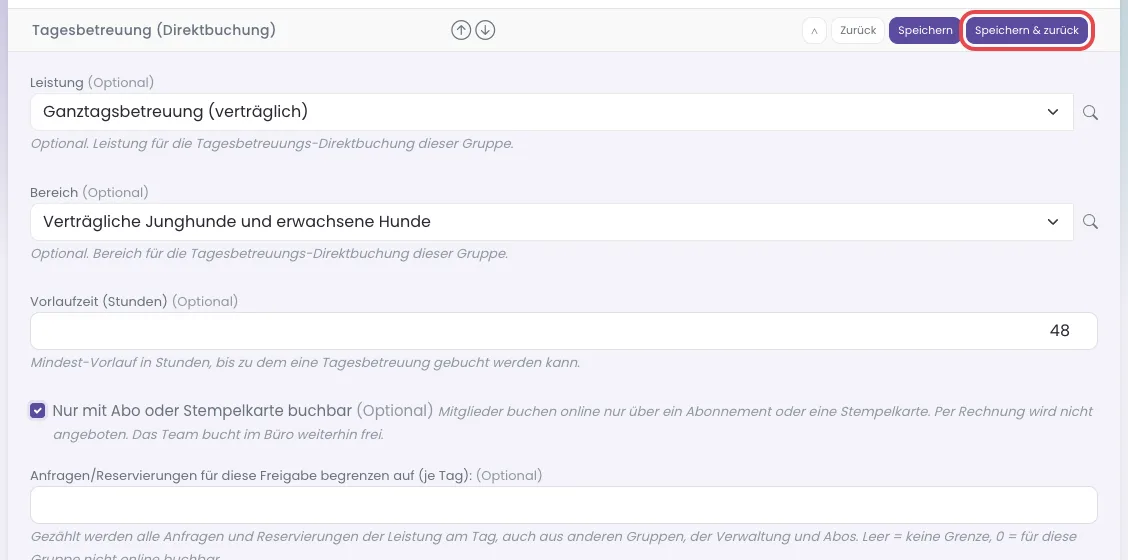Click the Tagesbetreuung (Direktbuchung) heading
This screenshot has width=1128, height=560.
153,30
